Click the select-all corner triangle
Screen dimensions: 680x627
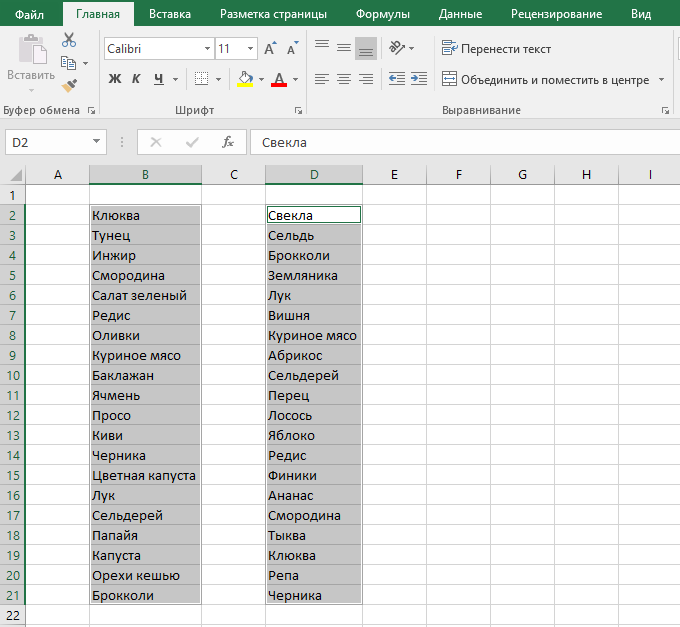pyautogui.click(x=16, y=175)
